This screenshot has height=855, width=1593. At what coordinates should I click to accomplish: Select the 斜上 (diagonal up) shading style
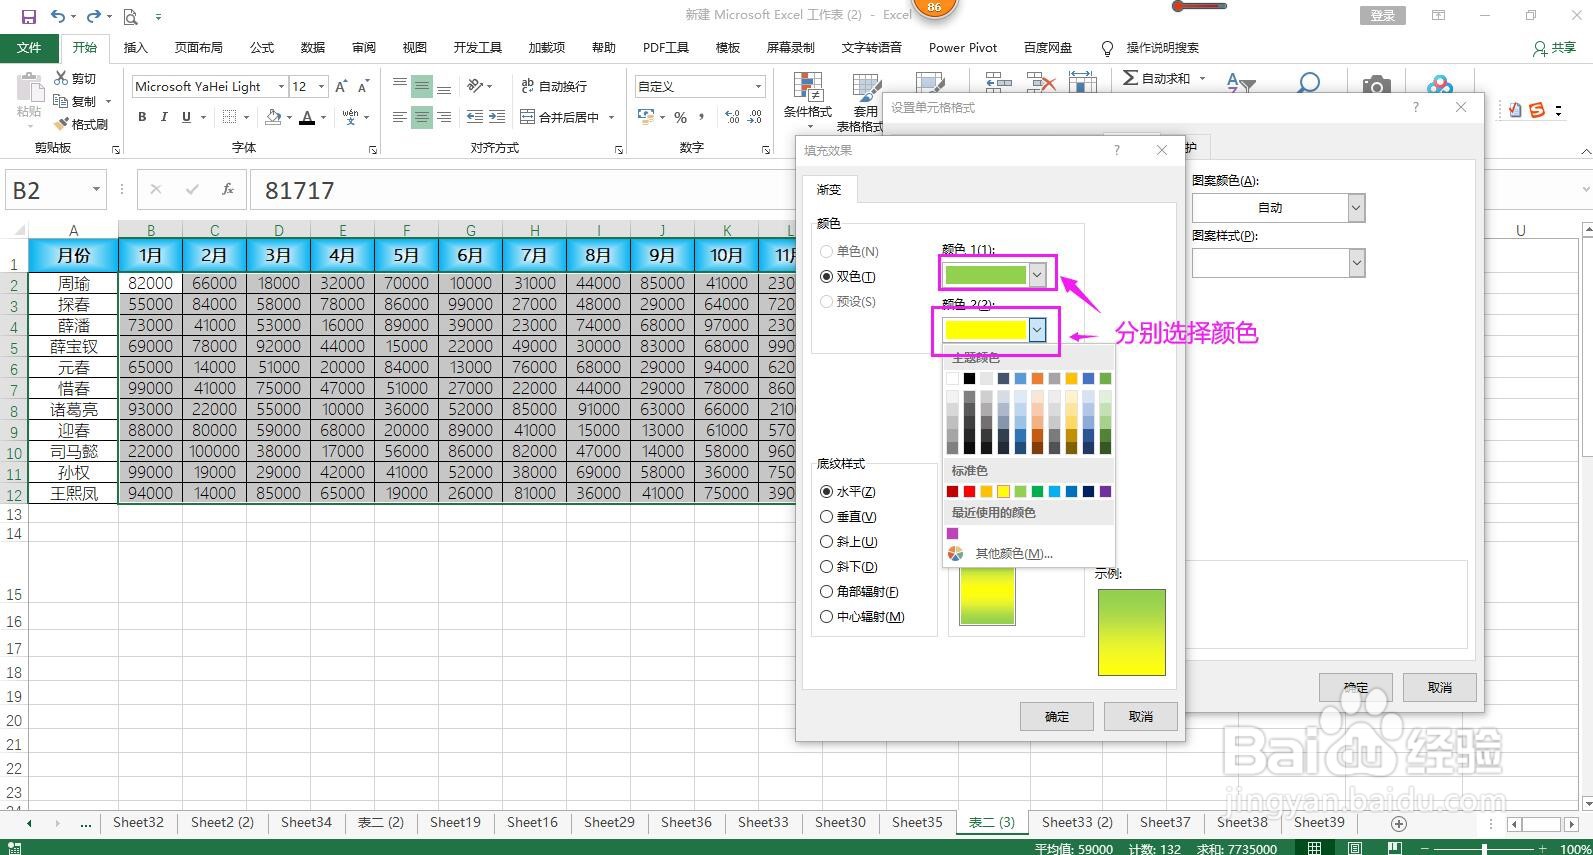point(826,541)
